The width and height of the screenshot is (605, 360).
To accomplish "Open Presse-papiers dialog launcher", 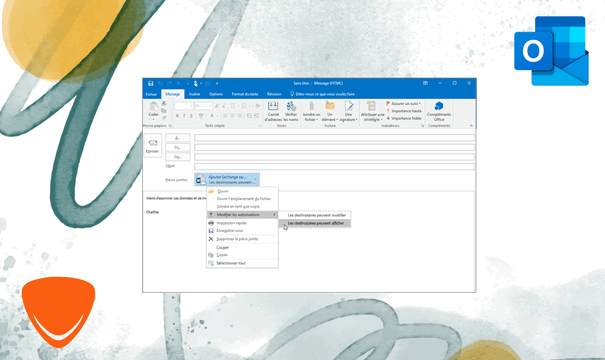I will [x=170, y=126].
